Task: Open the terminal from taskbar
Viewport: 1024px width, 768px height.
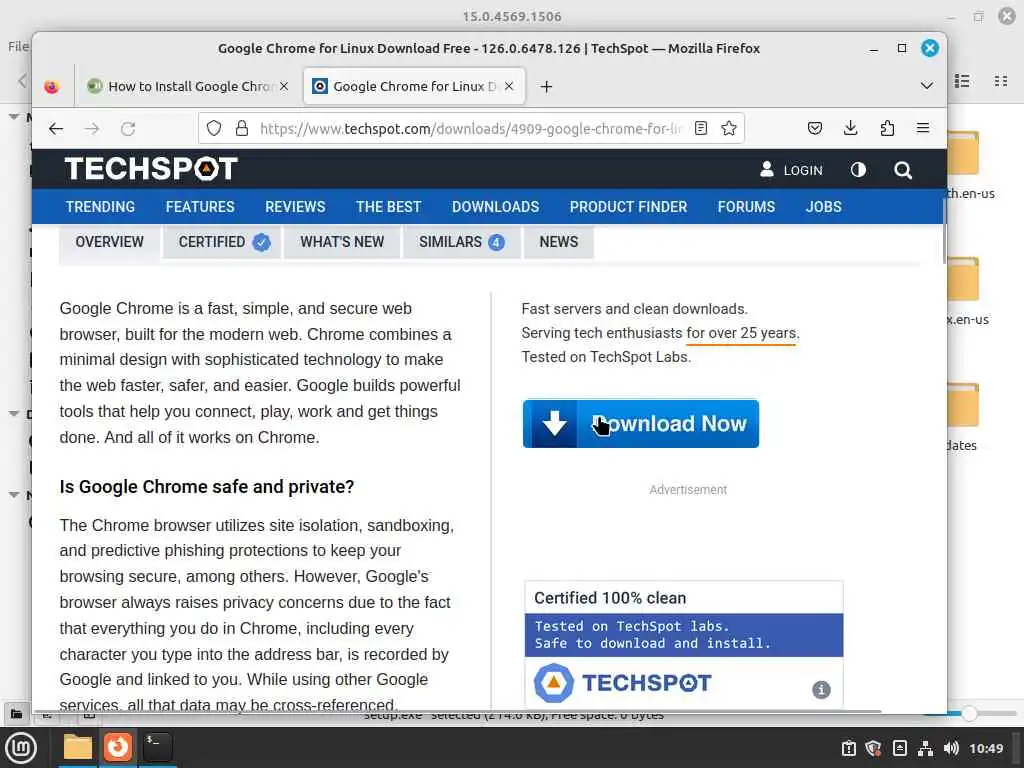Action: pos(157,747)
